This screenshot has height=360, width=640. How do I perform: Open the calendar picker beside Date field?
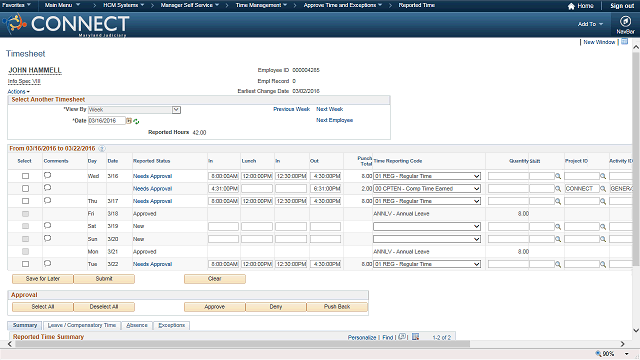point(129,121)
